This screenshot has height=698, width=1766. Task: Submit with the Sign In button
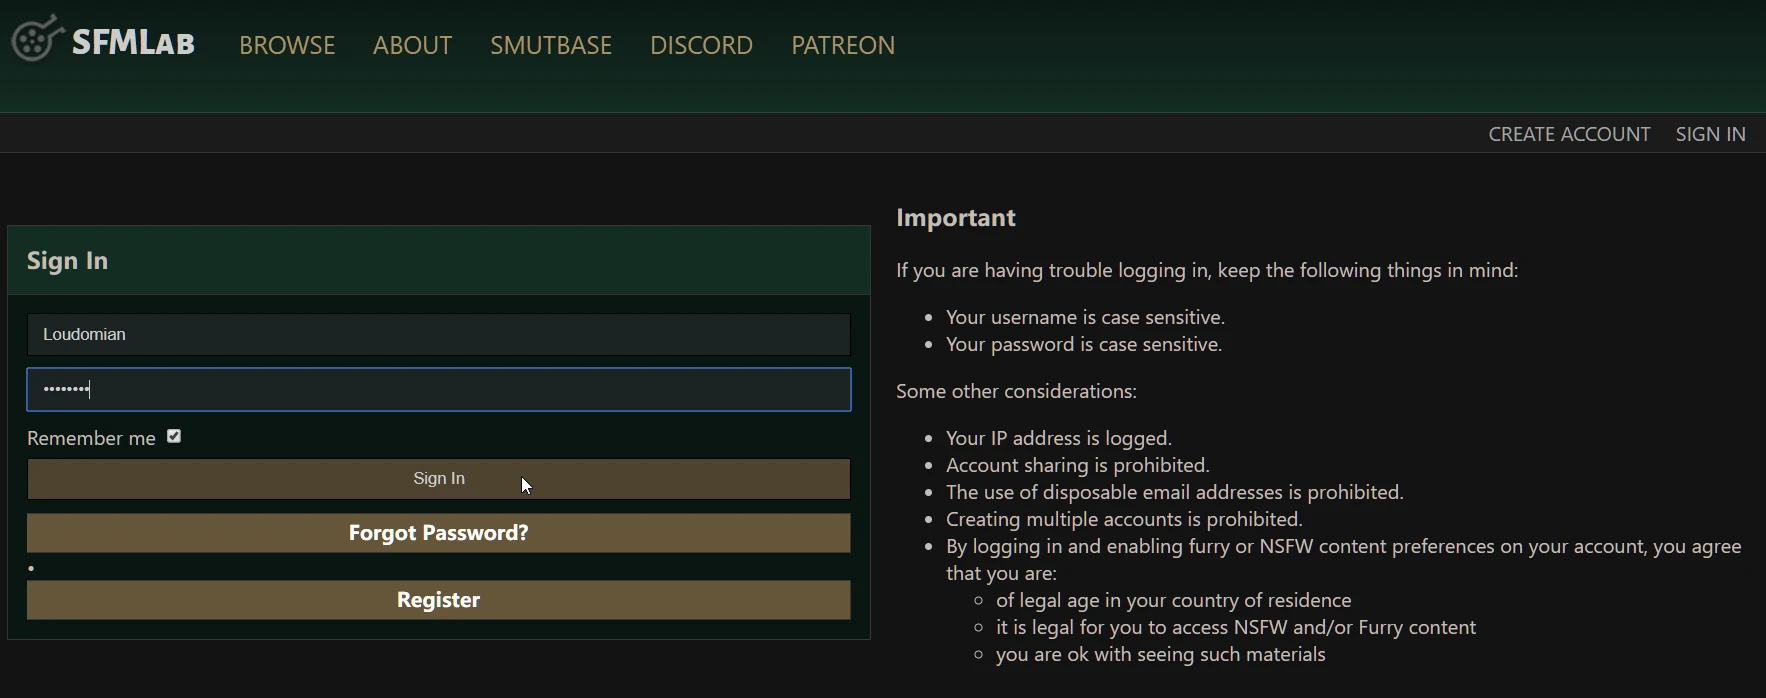(439, 479)
